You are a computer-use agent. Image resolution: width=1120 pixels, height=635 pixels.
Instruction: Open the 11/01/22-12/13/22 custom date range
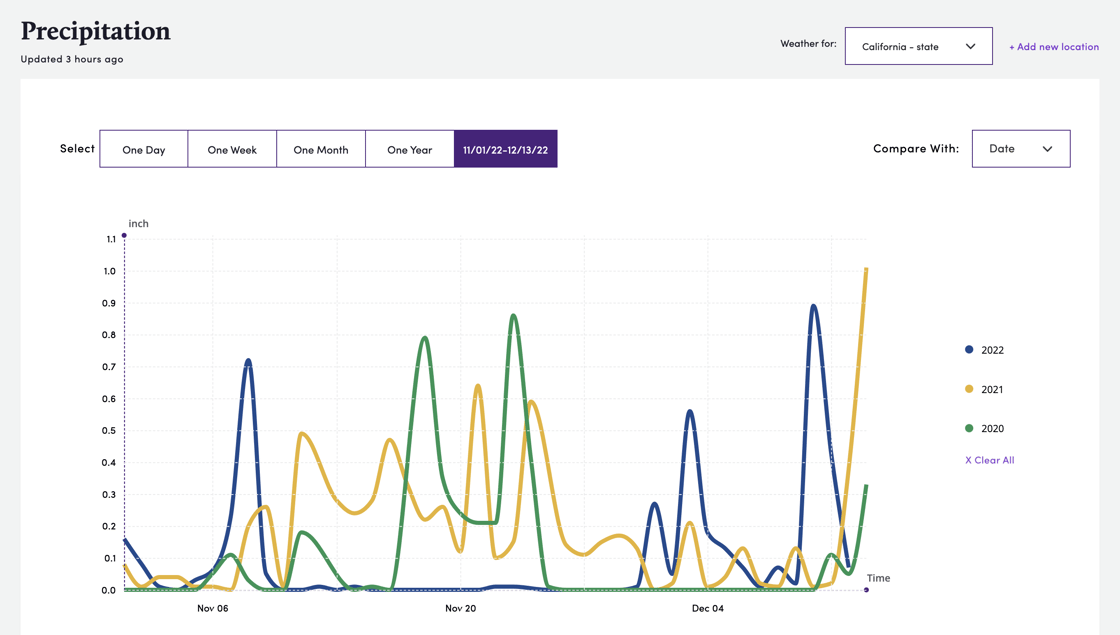(x=505, y=149)
